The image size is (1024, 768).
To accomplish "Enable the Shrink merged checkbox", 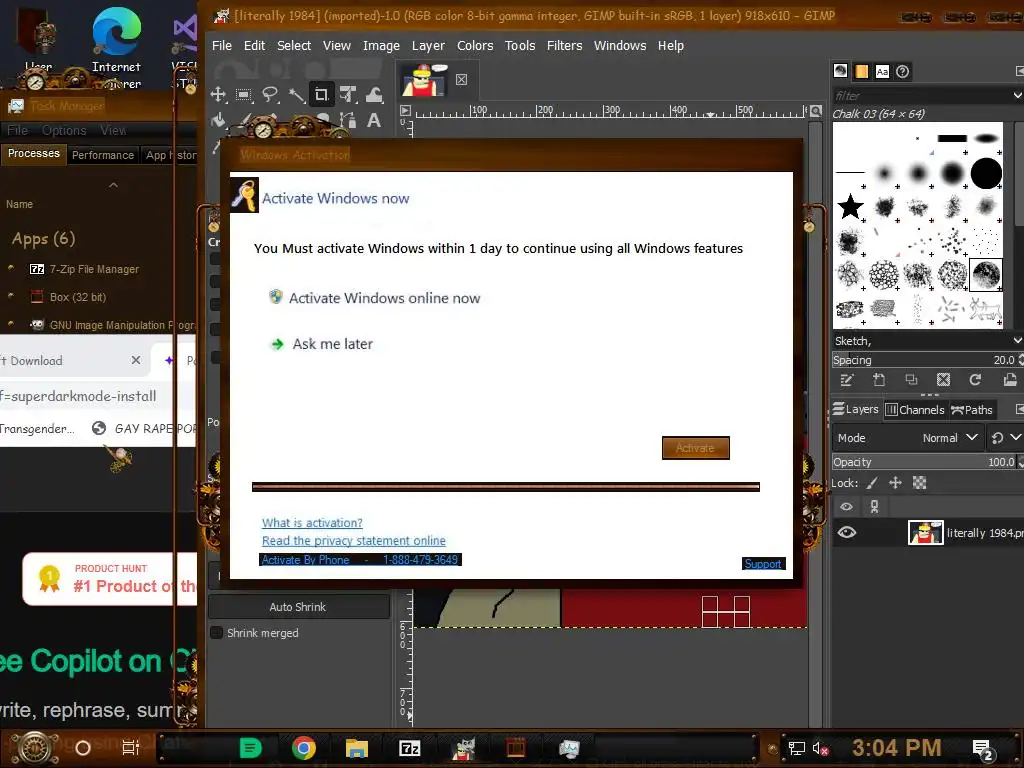I will click(x=216, y=633).
